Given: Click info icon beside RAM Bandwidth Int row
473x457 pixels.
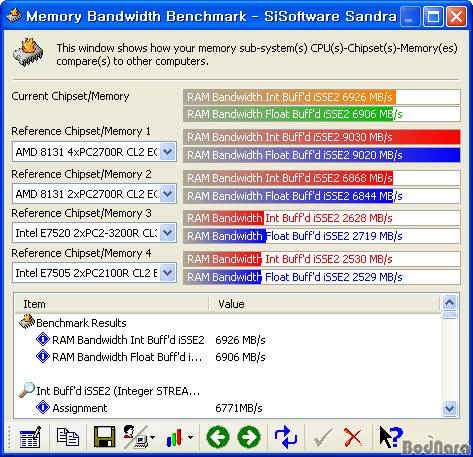Looking at the screenshot, I should (x=43, y=339).
